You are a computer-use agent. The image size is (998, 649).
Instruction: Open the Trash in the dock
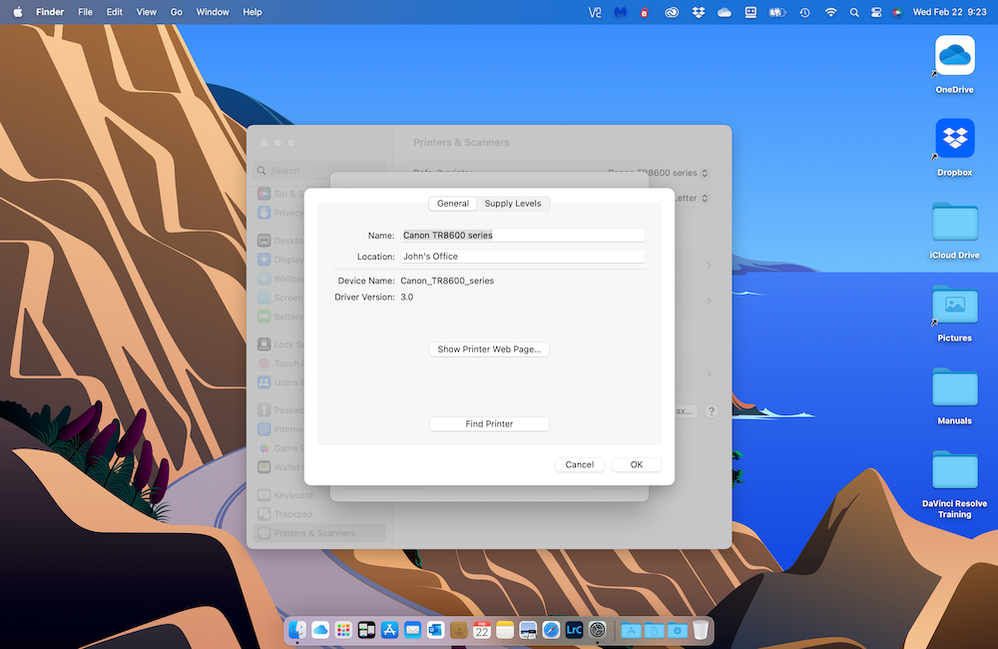click(701, 630)
